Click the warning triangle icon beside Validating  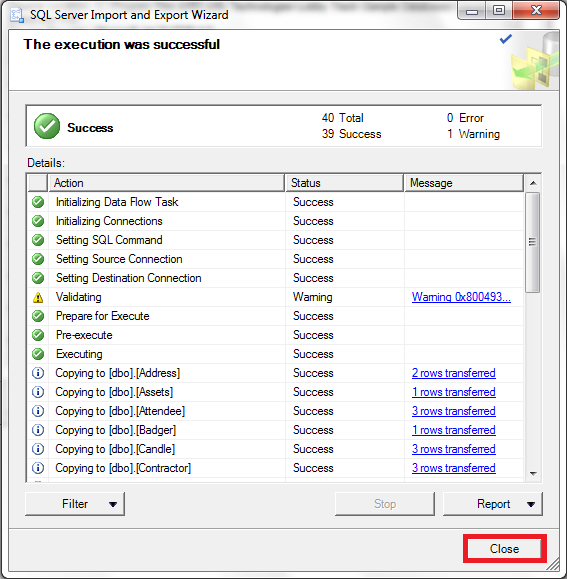tap(38, 297)
